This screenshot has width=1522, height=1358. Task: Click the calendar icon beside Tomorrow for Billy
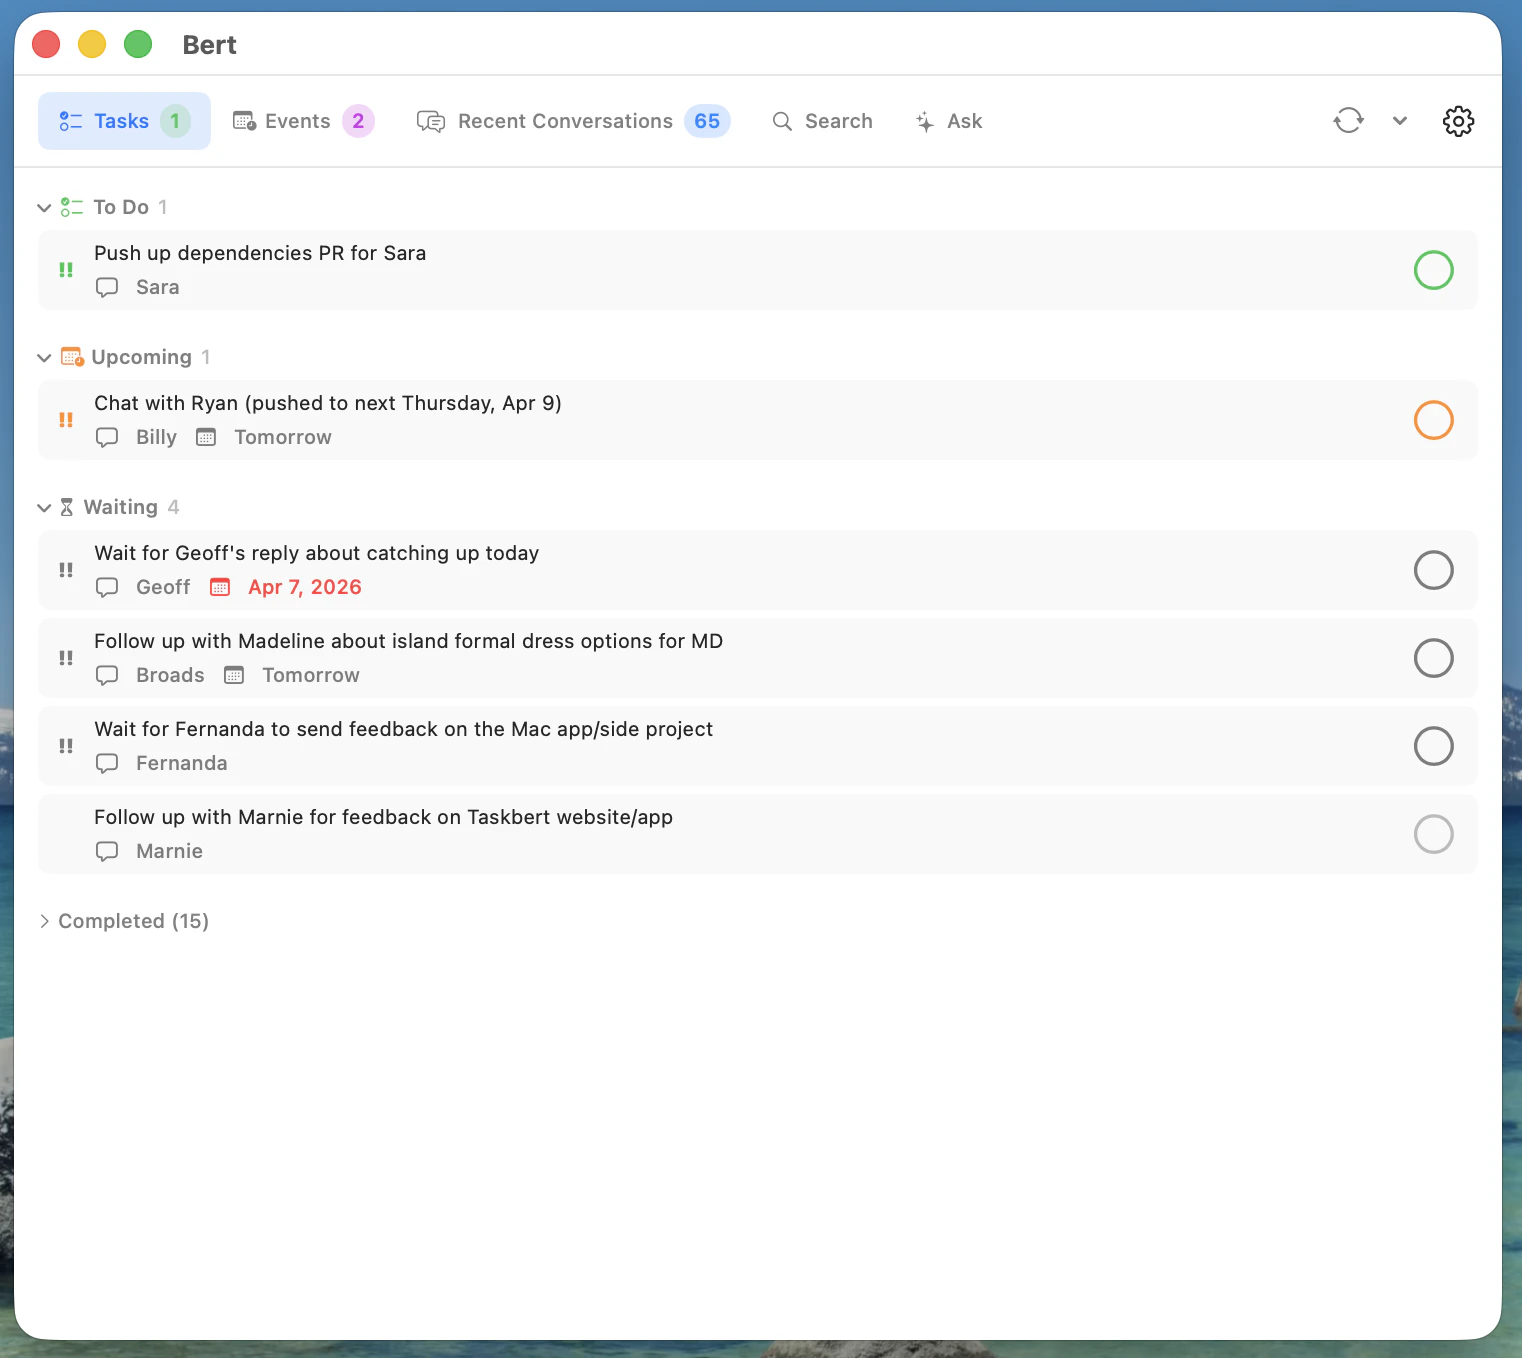(x=206, y=437)
